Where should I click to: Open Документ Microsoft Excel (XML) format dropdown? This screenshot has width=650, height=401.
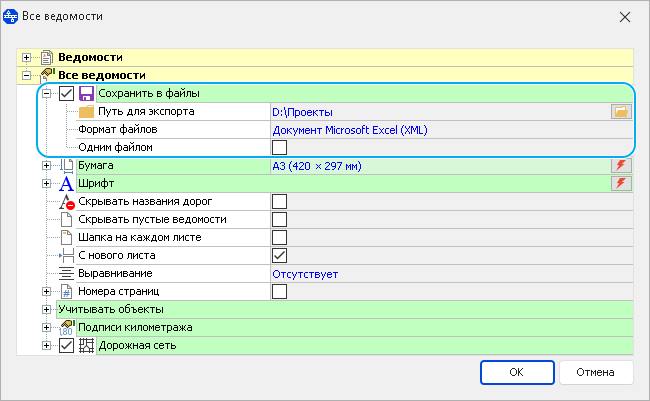click(x=452, y=130)
